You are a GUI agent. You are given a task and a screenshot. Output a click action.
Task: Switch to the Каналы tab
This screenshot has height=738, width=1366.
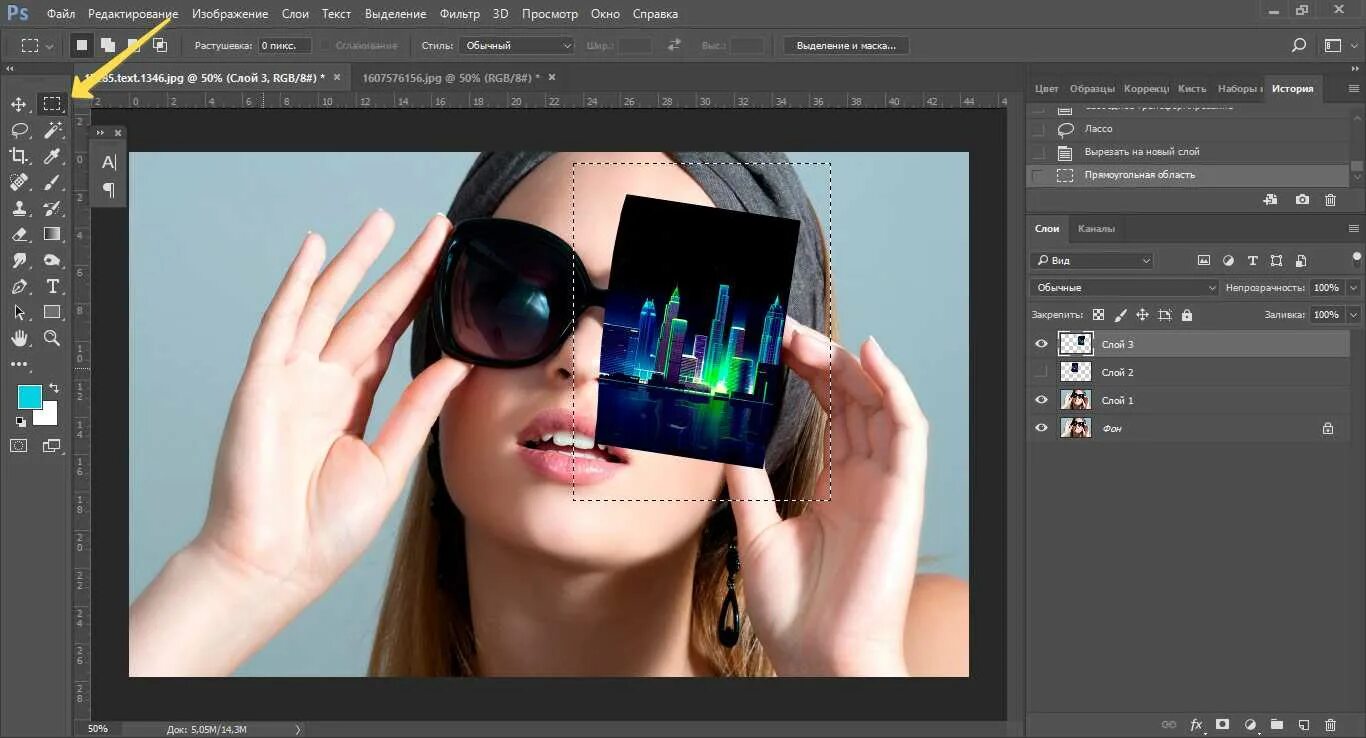point(1096,229)
